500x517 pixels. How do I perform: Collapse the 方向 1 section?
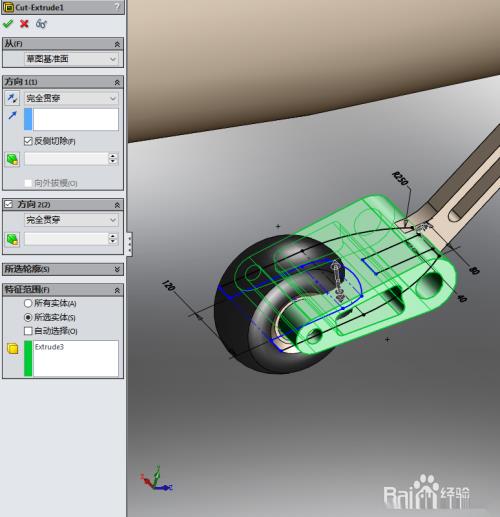click(117, 82)
